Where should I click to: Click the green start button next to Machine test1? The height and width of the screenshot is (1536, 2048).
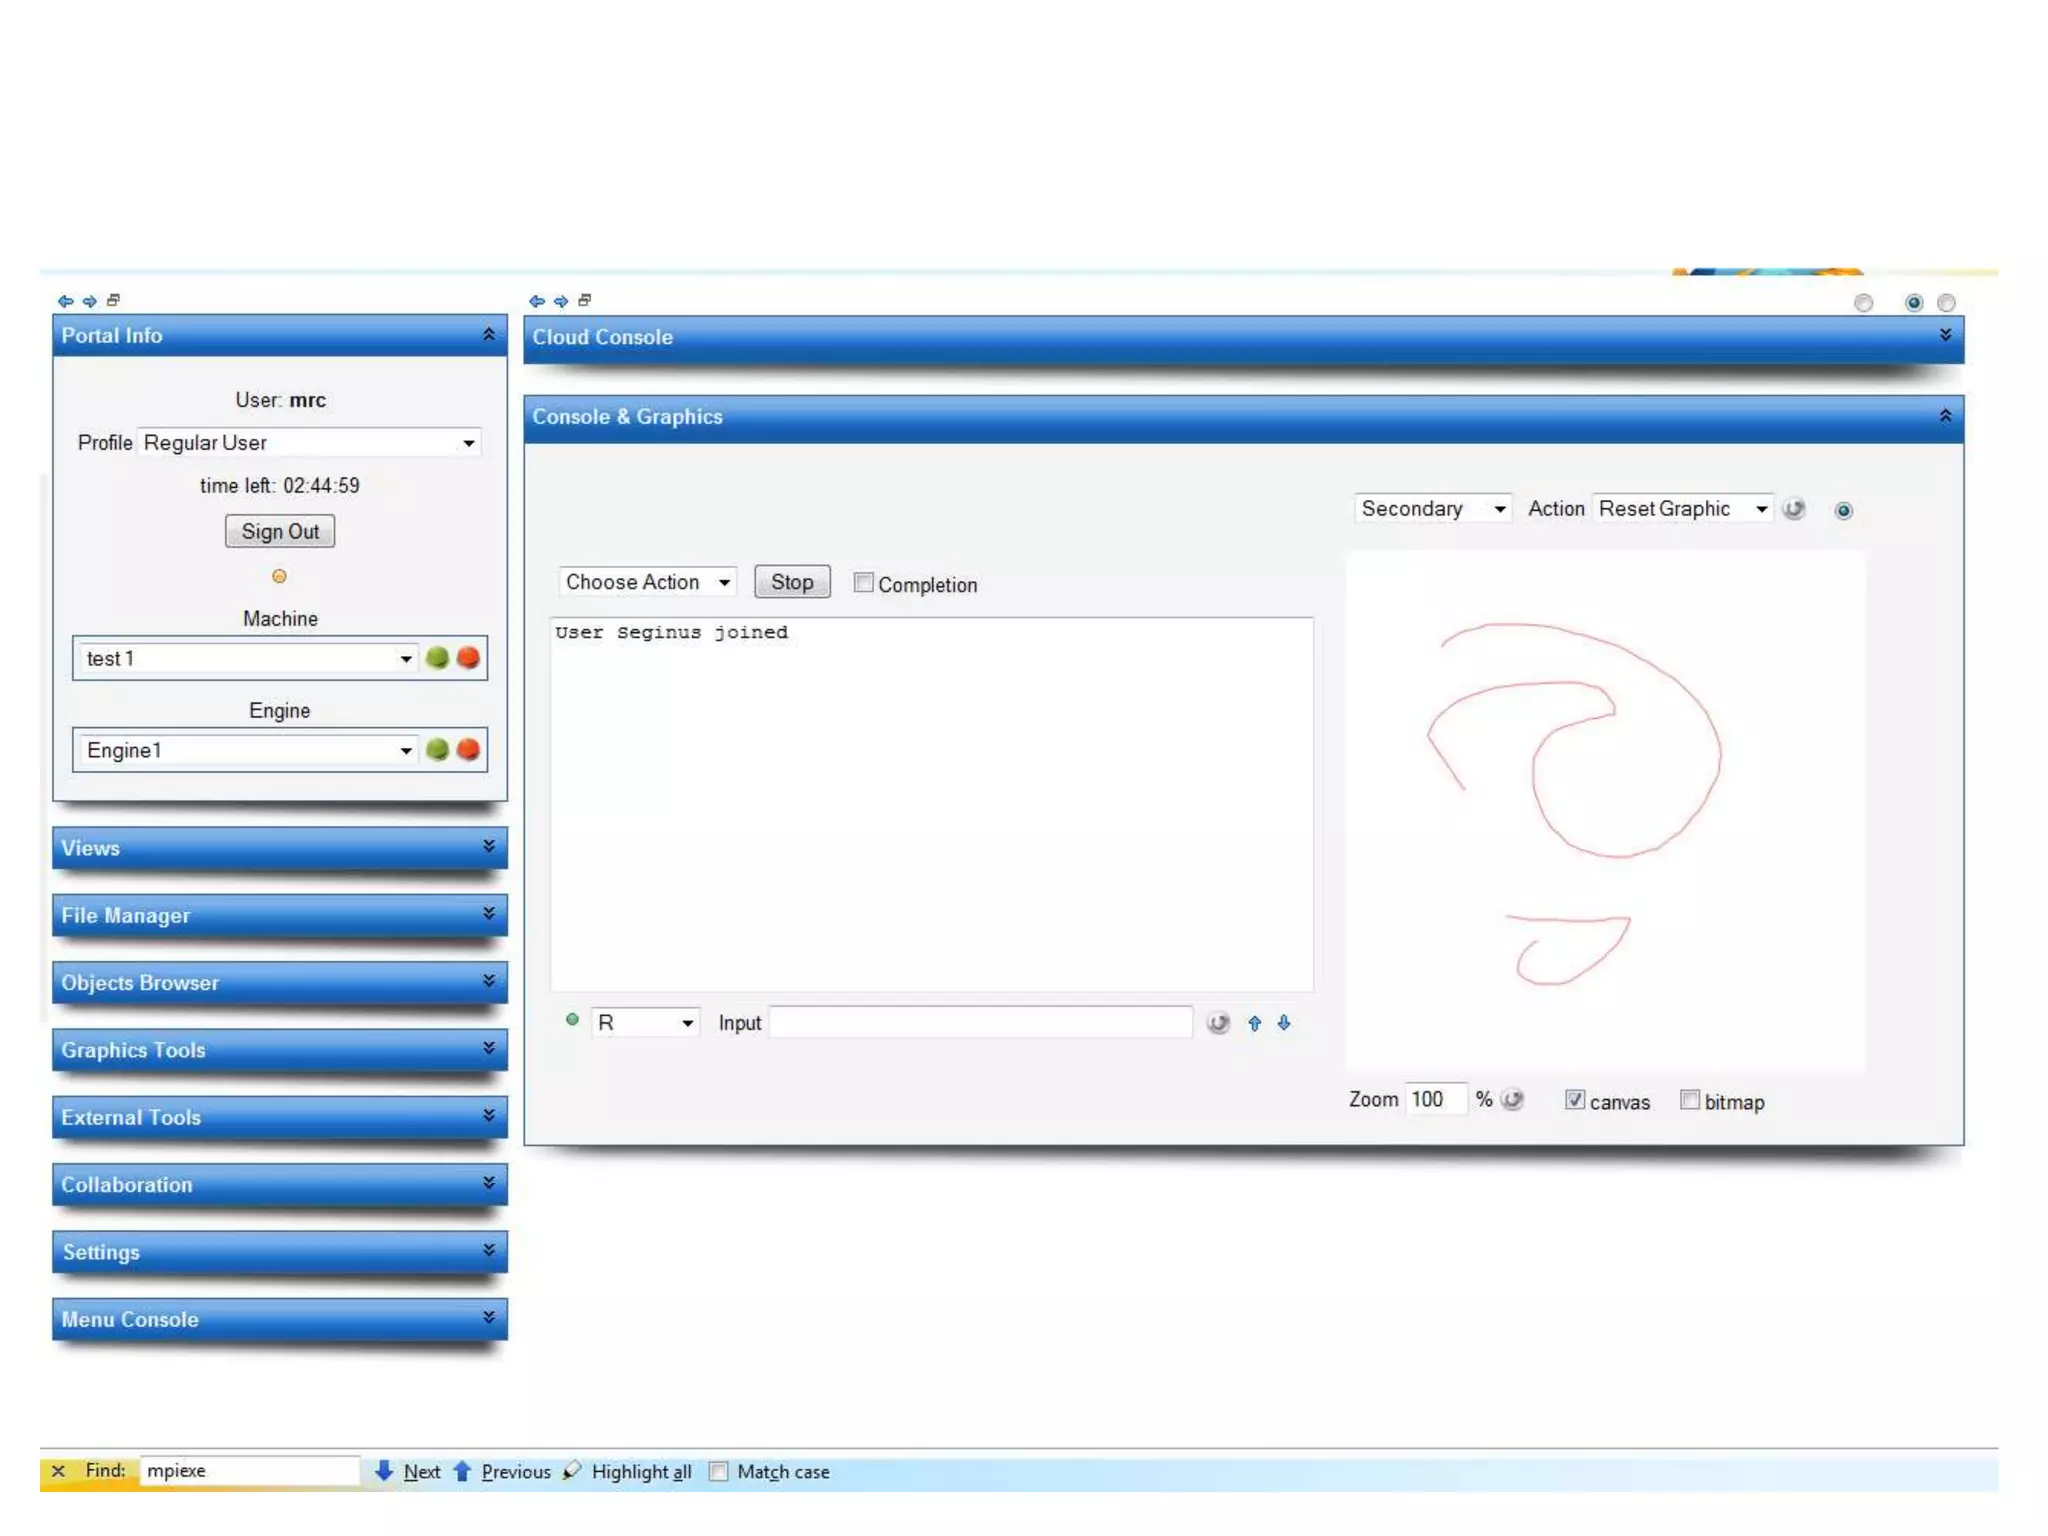(x=437, y=658)
